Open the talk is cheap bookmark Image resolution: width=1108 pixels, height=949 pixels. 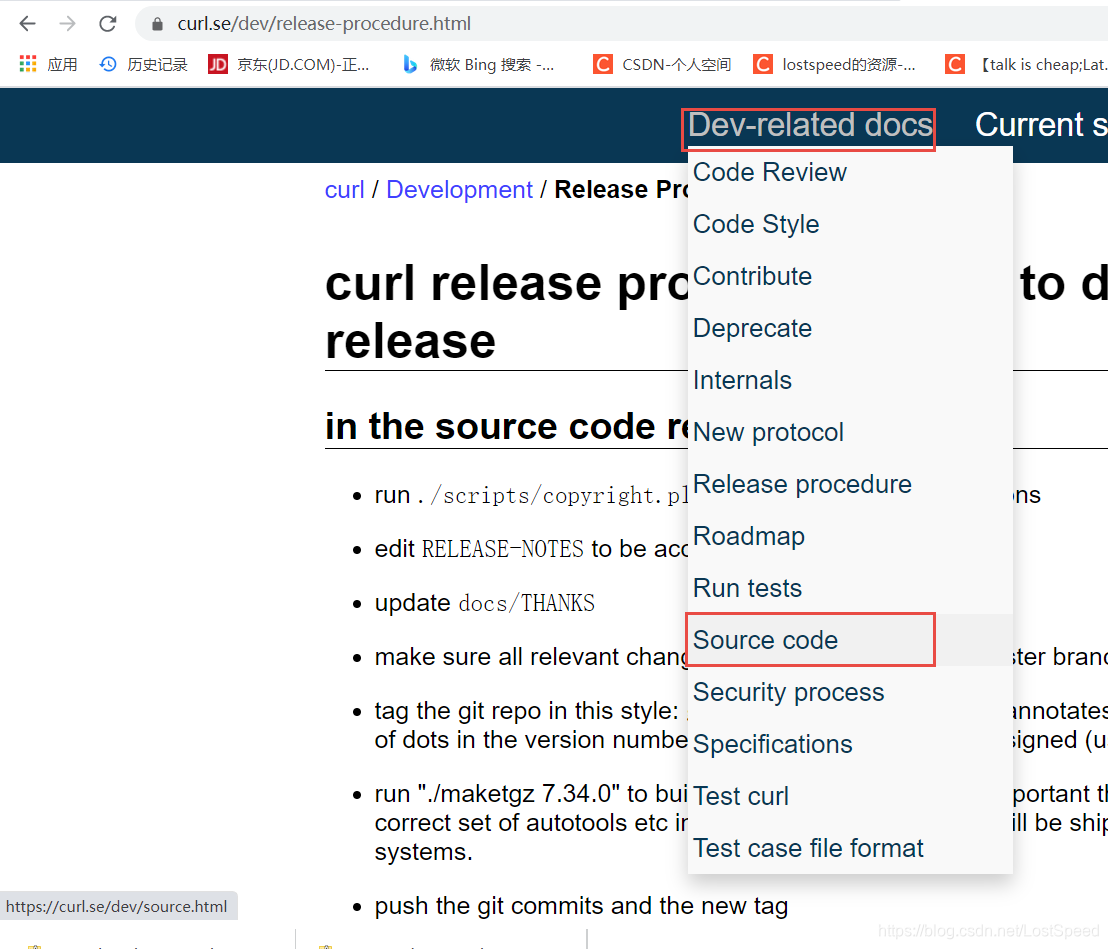pos(1026,64)
